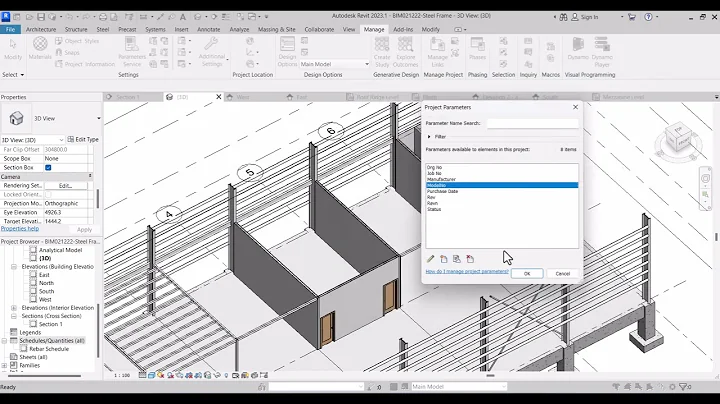Screen dimensions: 720x404
Task: Click the Object Styles button
Action: 77,41
